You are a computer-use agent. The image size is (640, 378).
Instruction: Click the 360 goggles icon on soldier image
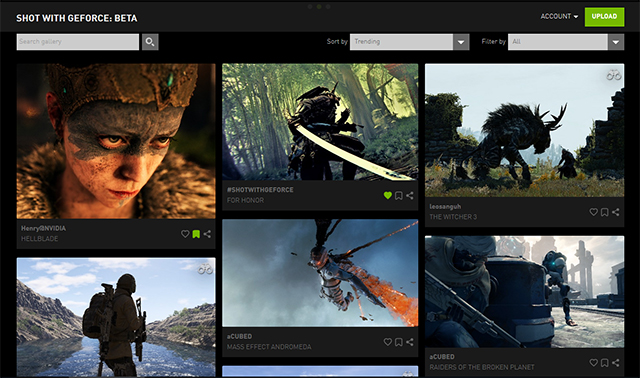(x=205, y=269)
